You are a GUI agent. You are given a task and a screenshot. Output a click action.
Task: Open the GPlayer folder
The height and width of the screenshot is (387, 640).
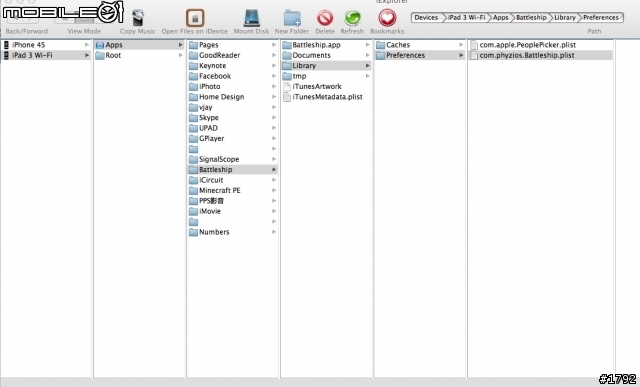click(x=233, y=138)
